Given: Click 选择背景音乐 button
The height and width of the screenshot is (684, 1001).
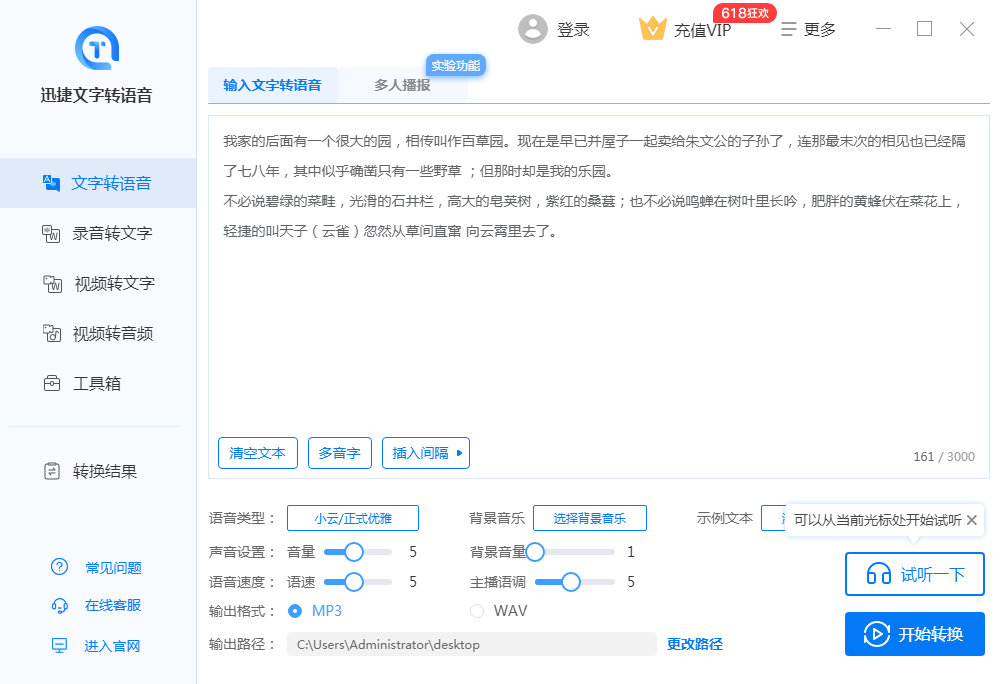Looking at the screenshot, I should click(x=590, y=518).
